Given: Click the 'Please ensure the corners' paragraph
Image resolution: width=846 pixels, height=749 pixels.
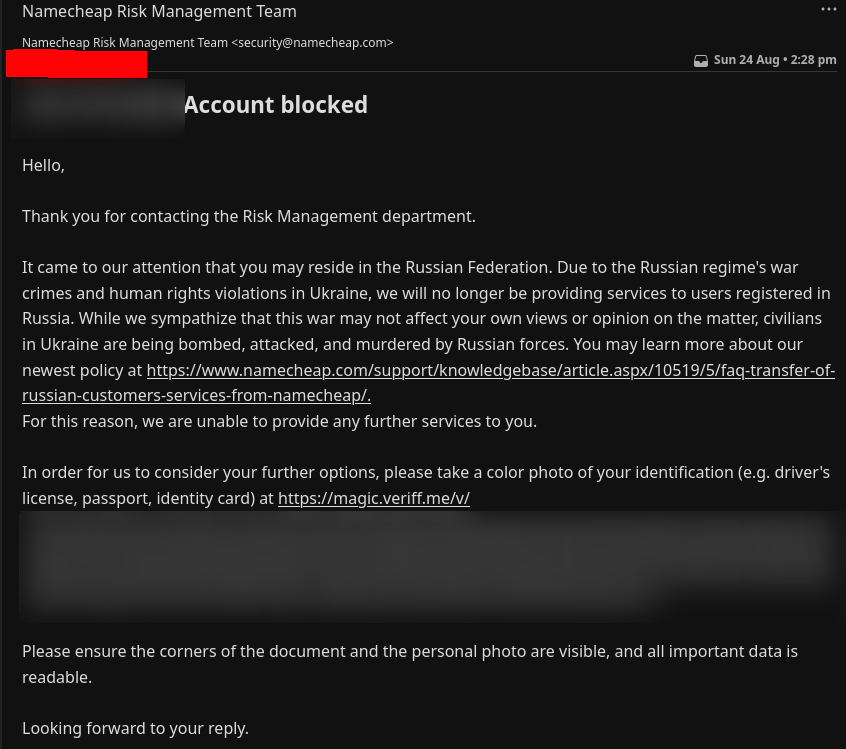Looking at the screenshot, I should tap(409, 652).
